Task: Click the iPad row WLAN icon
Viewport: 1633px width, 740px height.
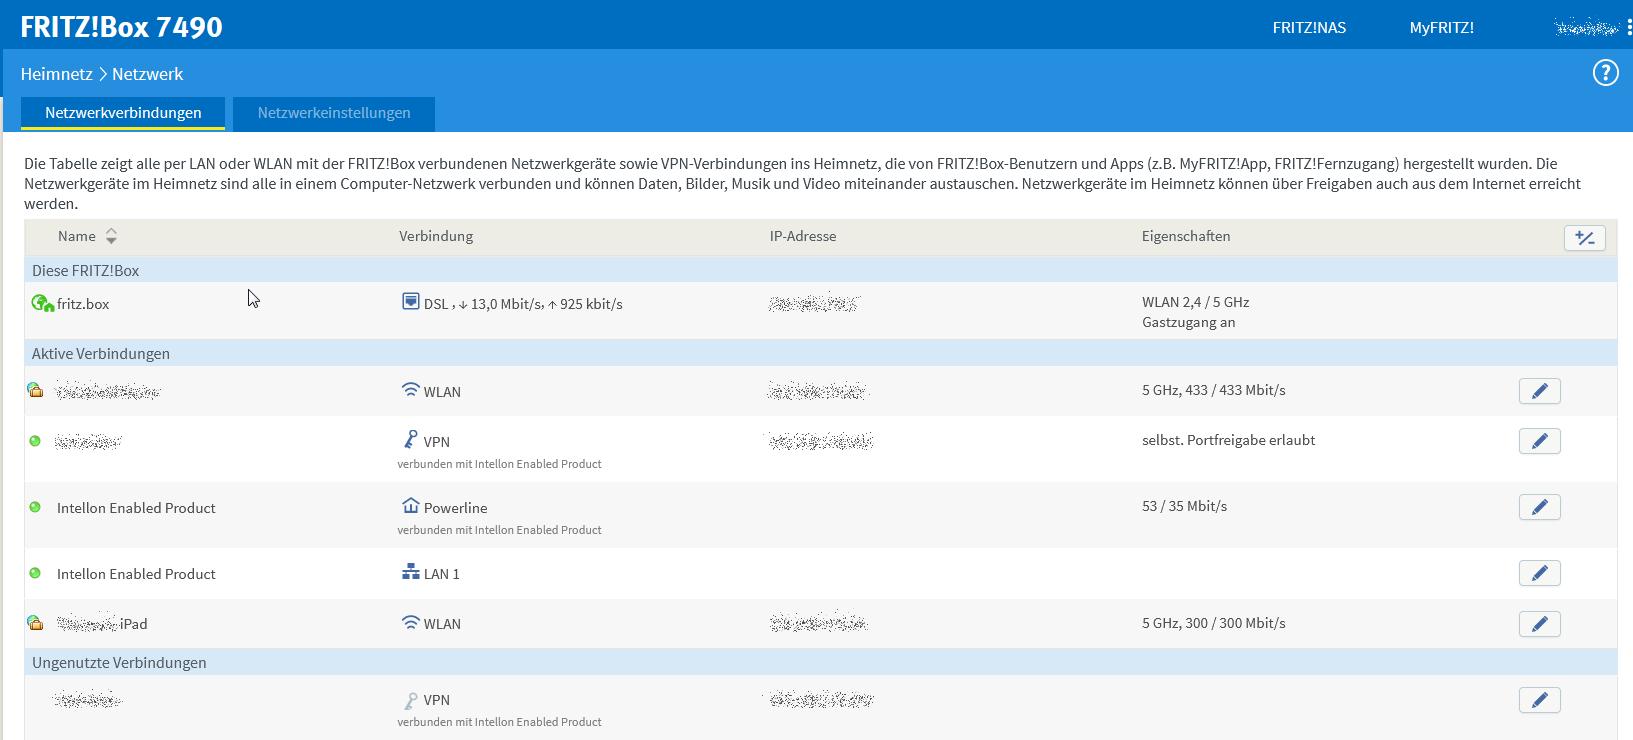Action: tap(410, 622)
